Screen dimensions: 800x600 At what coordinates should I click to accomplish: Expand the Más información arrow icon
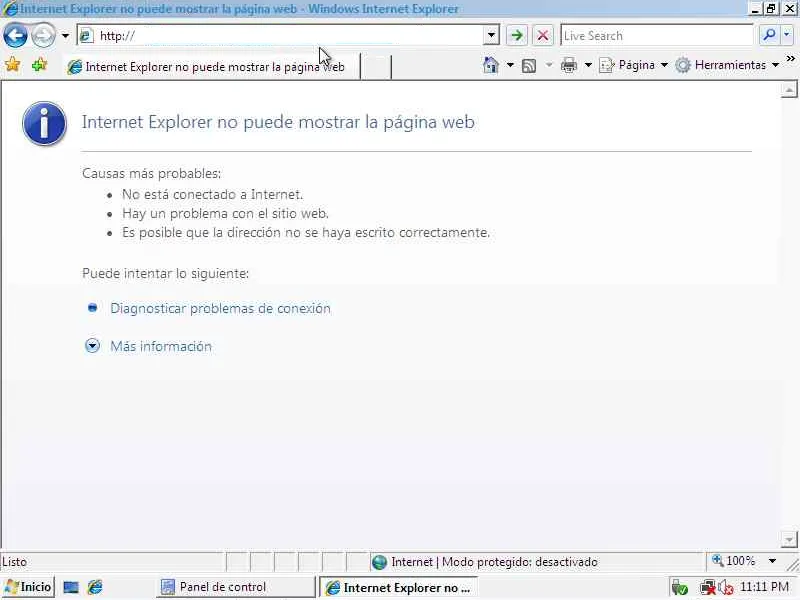point(92,346)
